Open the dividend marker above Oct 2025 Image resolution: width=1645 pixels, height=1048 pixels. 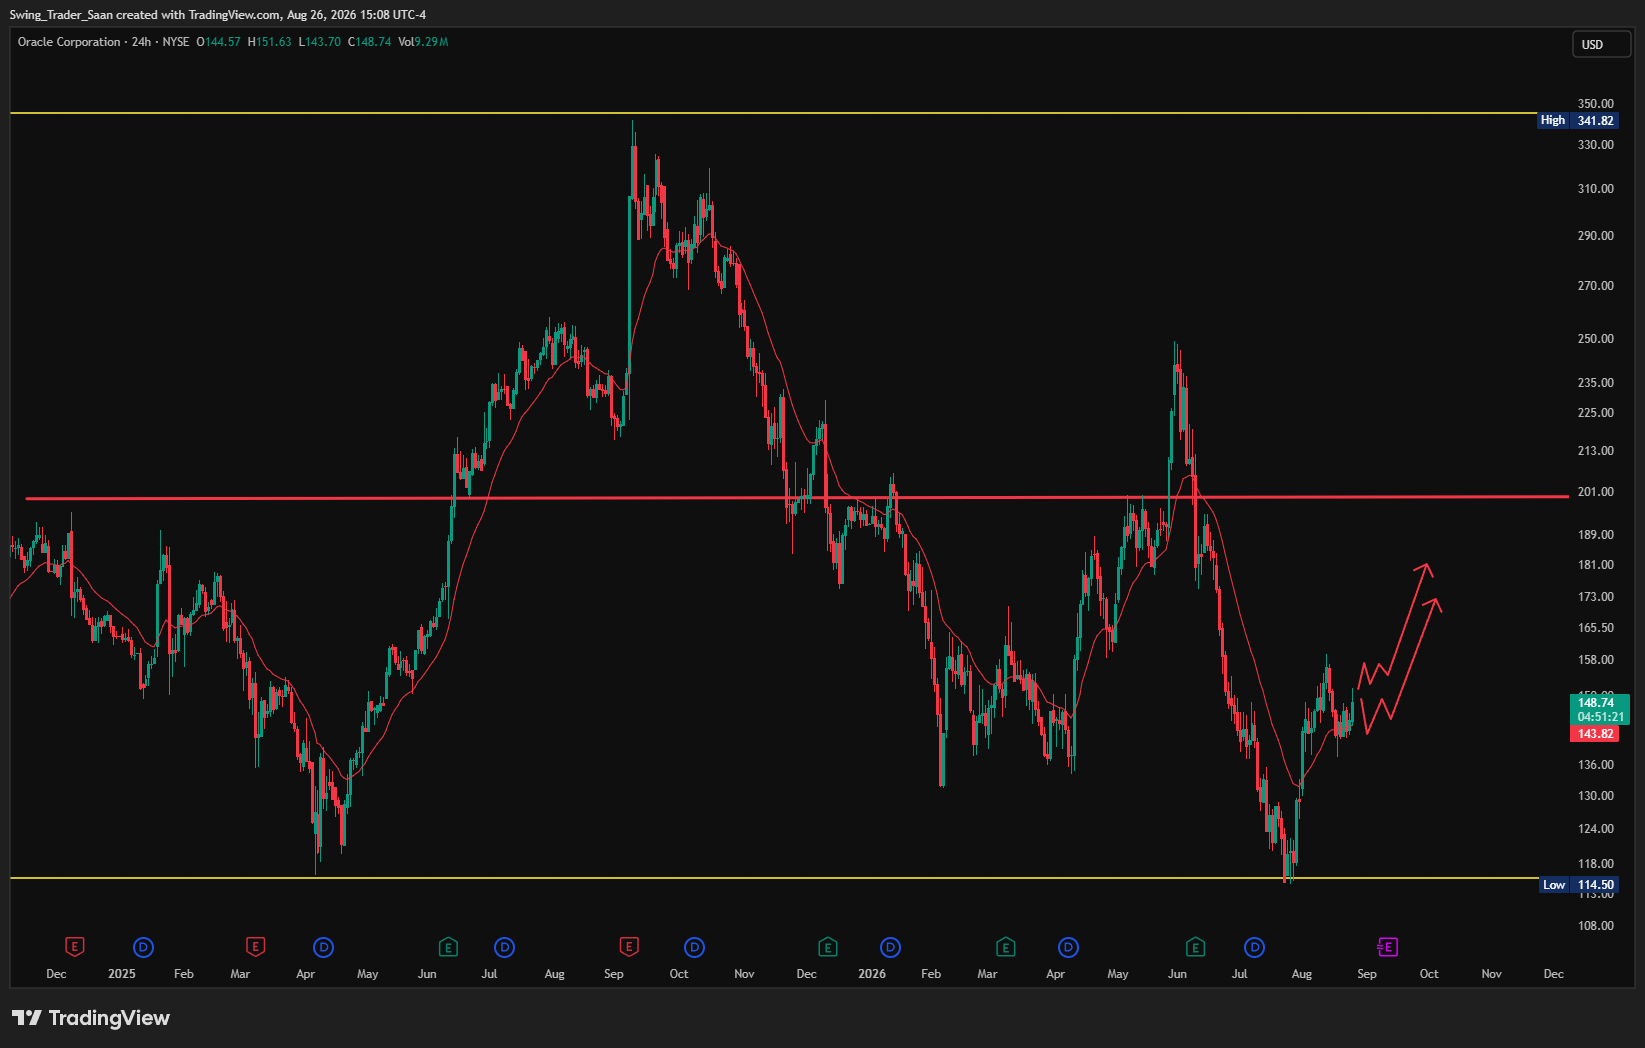[x=694, y=947]
